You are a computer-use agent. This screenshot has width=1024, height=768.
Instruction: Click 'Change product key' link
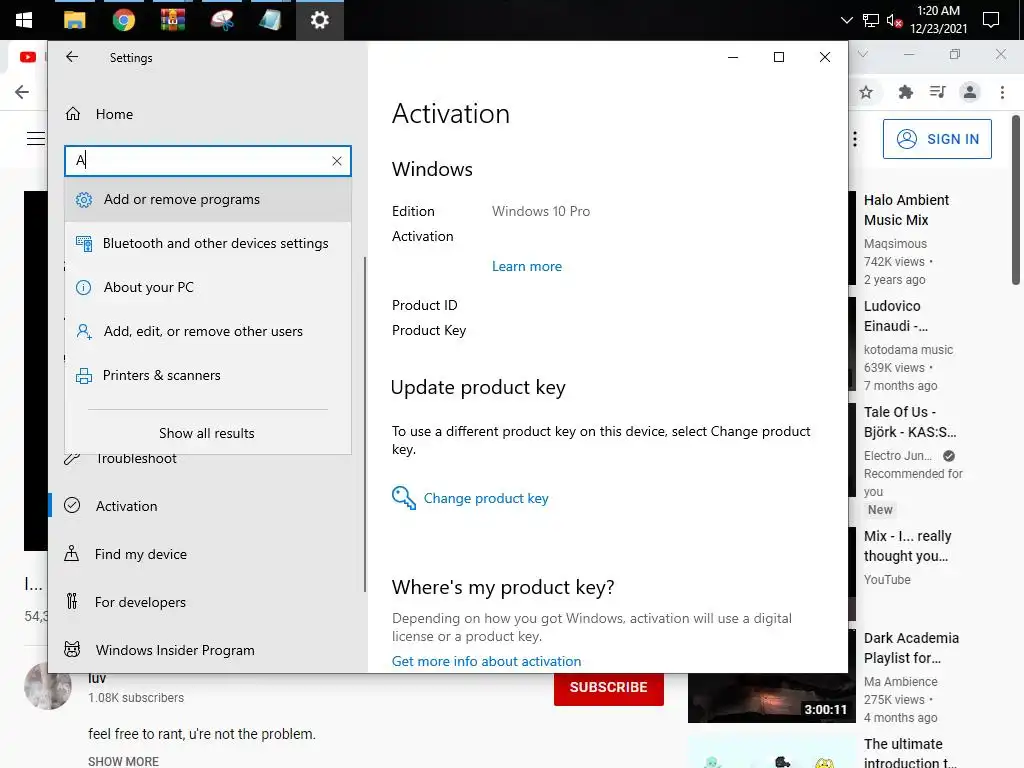486,498
